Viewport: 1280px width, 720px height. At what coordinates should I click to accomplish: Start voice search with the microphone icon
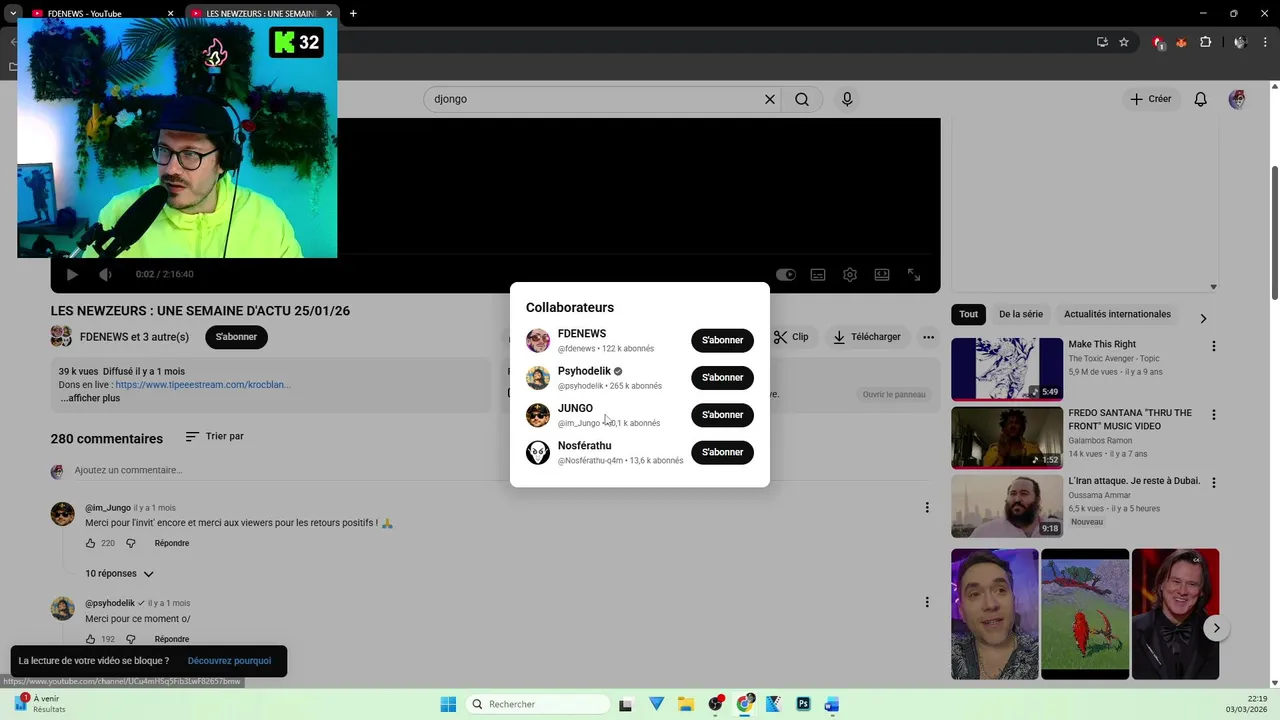click(847, 99)
